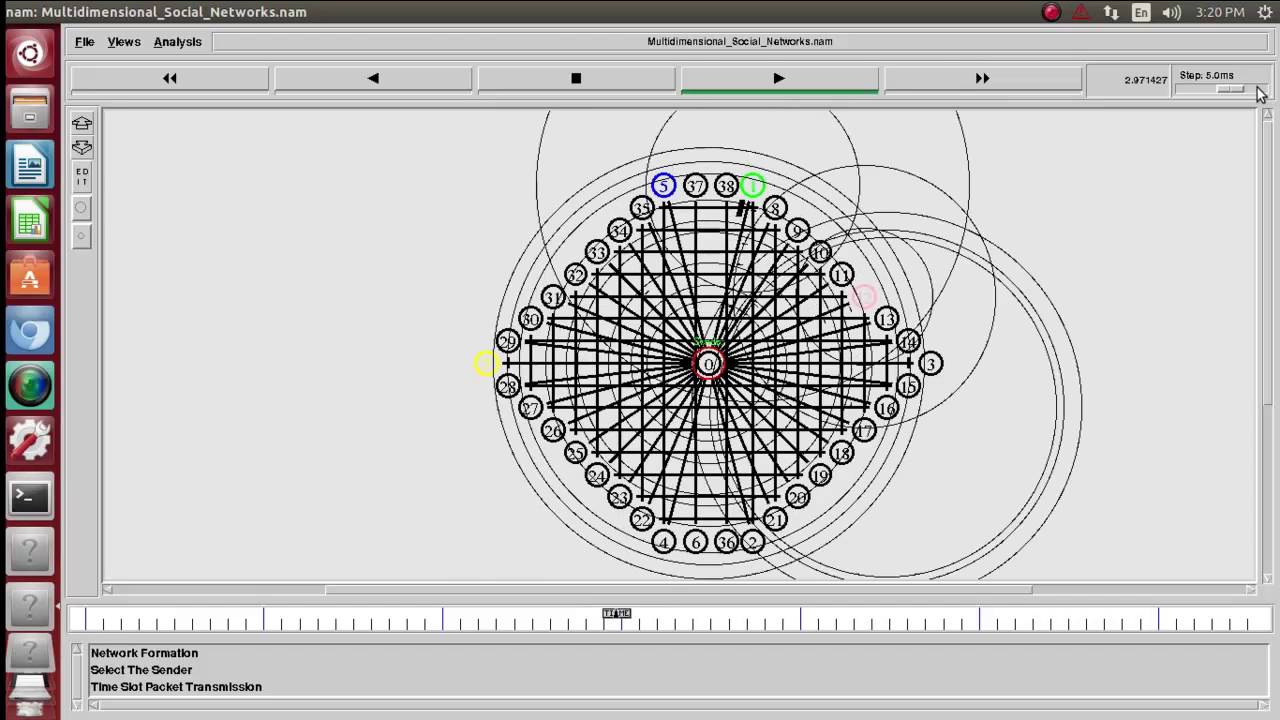
Task: Click the larger circle tool button
Action: pos(82,208)
